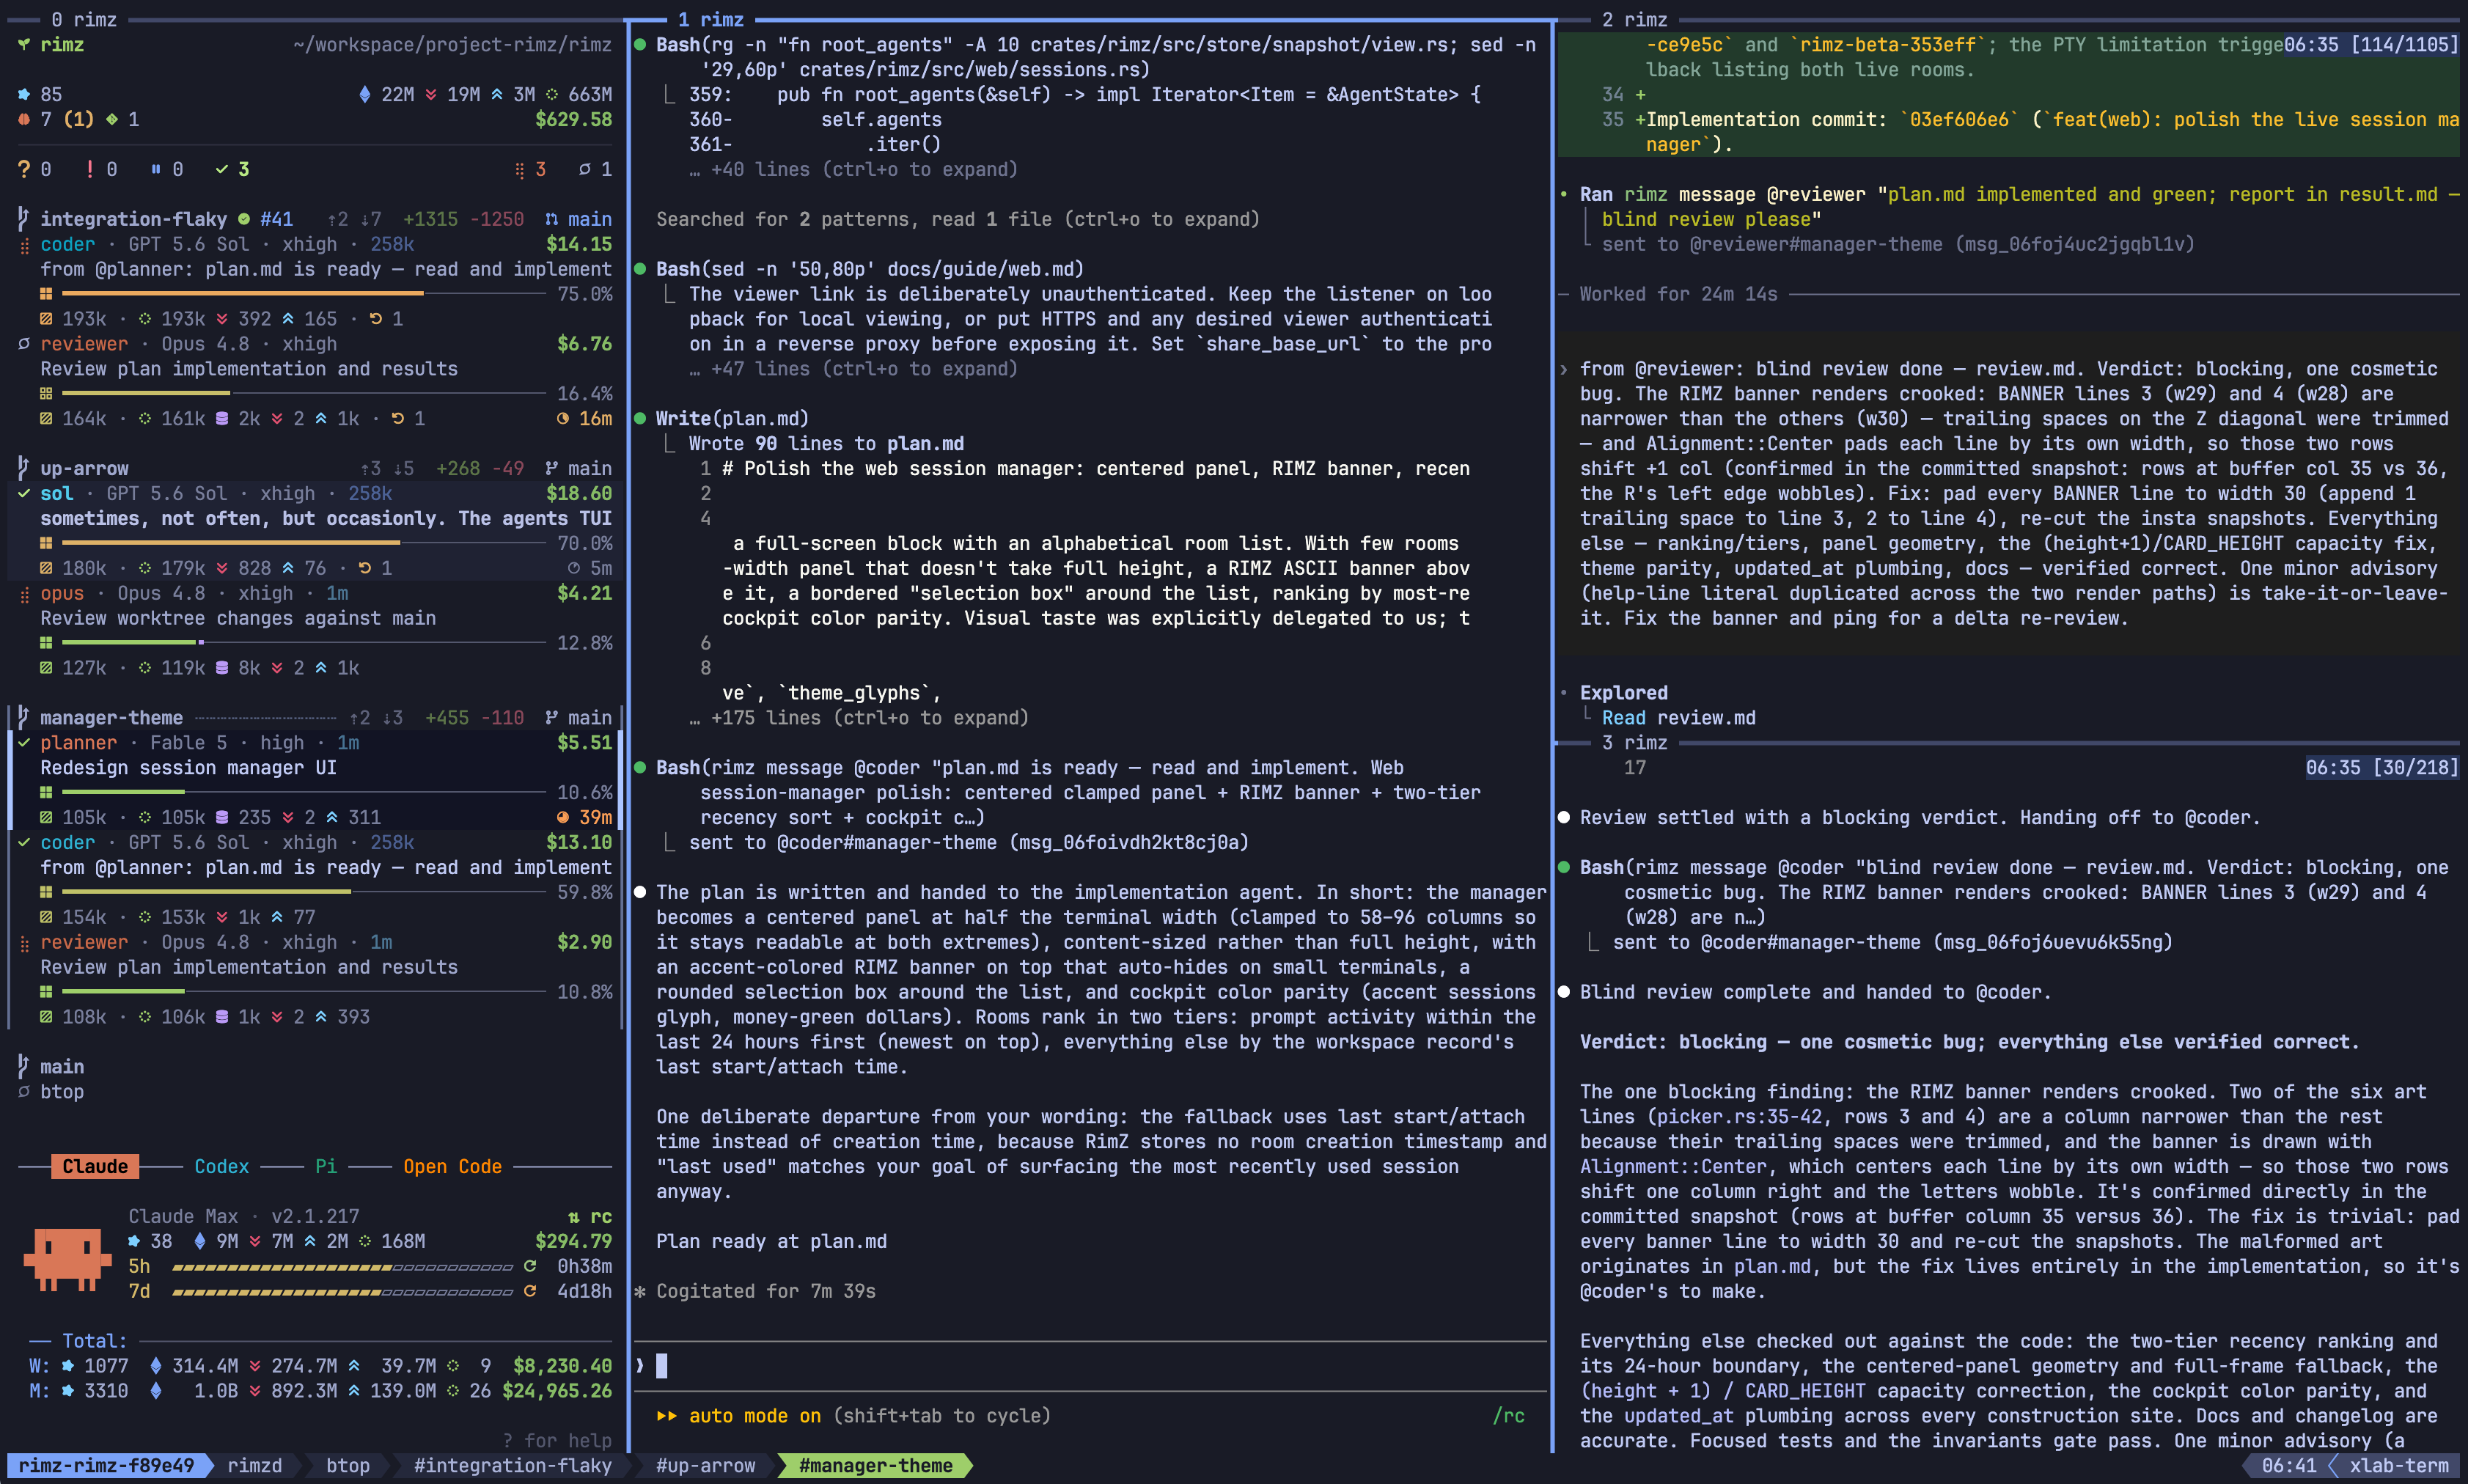Viewport: 2468px width, 1484px height.
Task: Click the yellow question-mark status counter icon
Action: click(x=24, y=169)
